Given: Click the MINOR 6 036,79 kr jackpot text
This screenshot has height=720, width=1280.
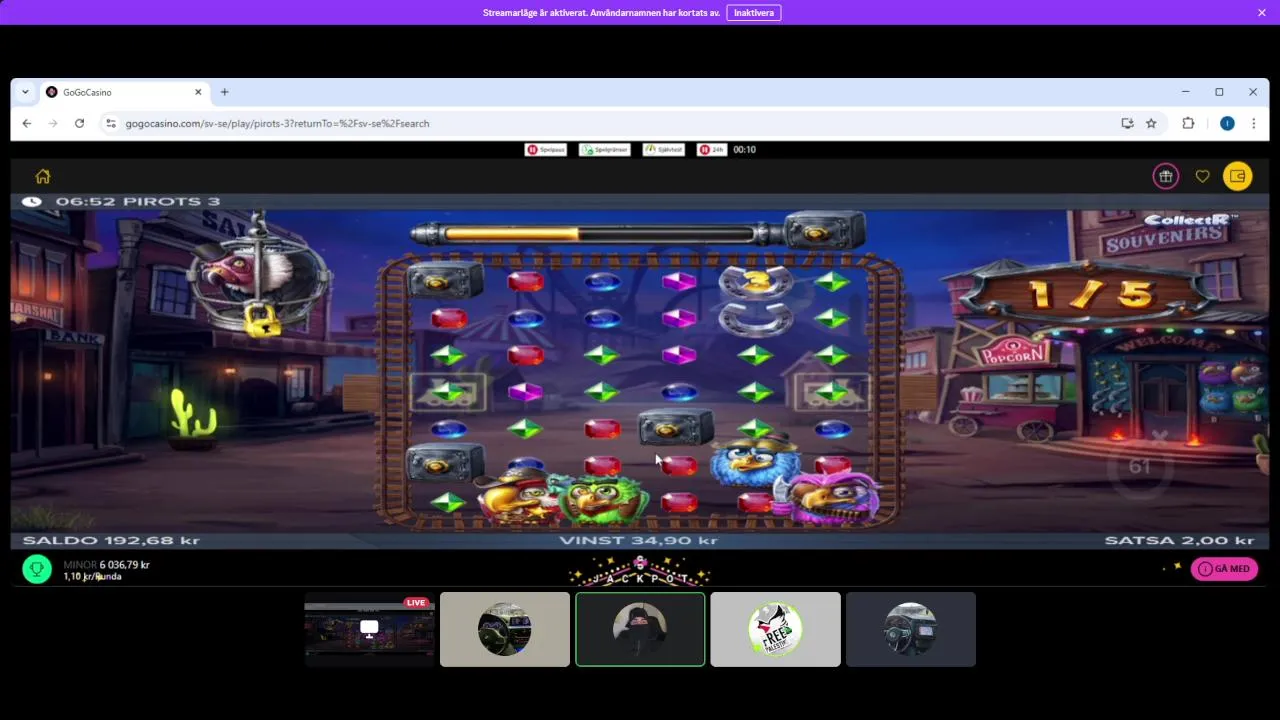Looking at the screenshot, I should 107,565.
